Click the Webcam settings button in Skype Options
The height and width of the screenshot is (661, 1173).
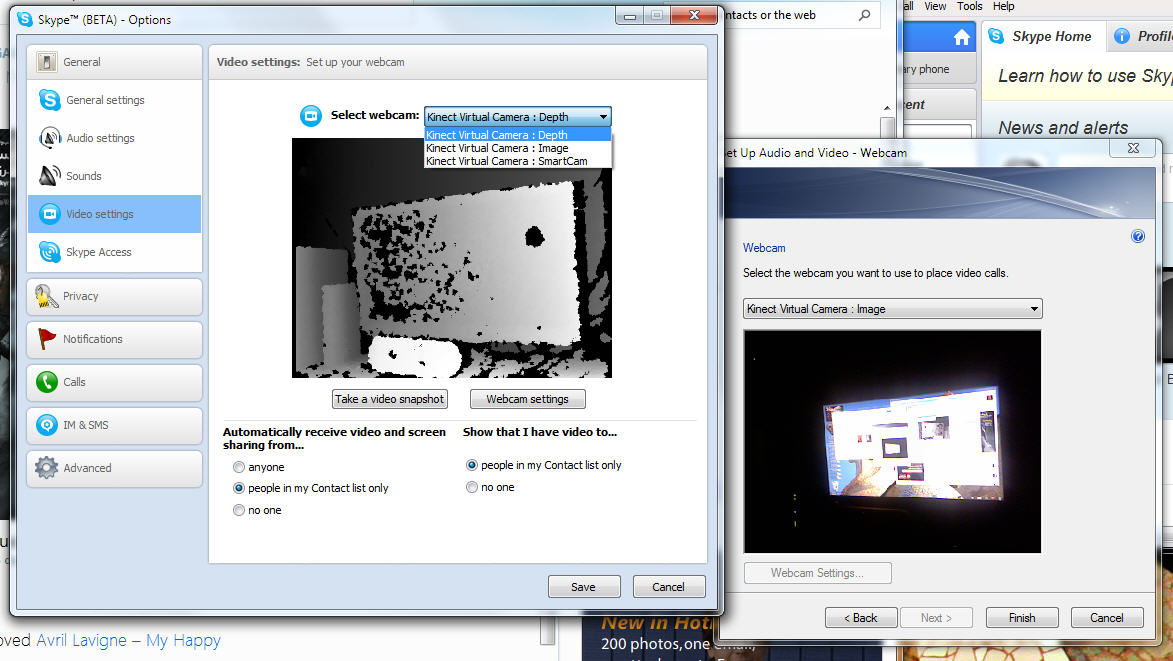pyautogui.click(x=527, y=399)
